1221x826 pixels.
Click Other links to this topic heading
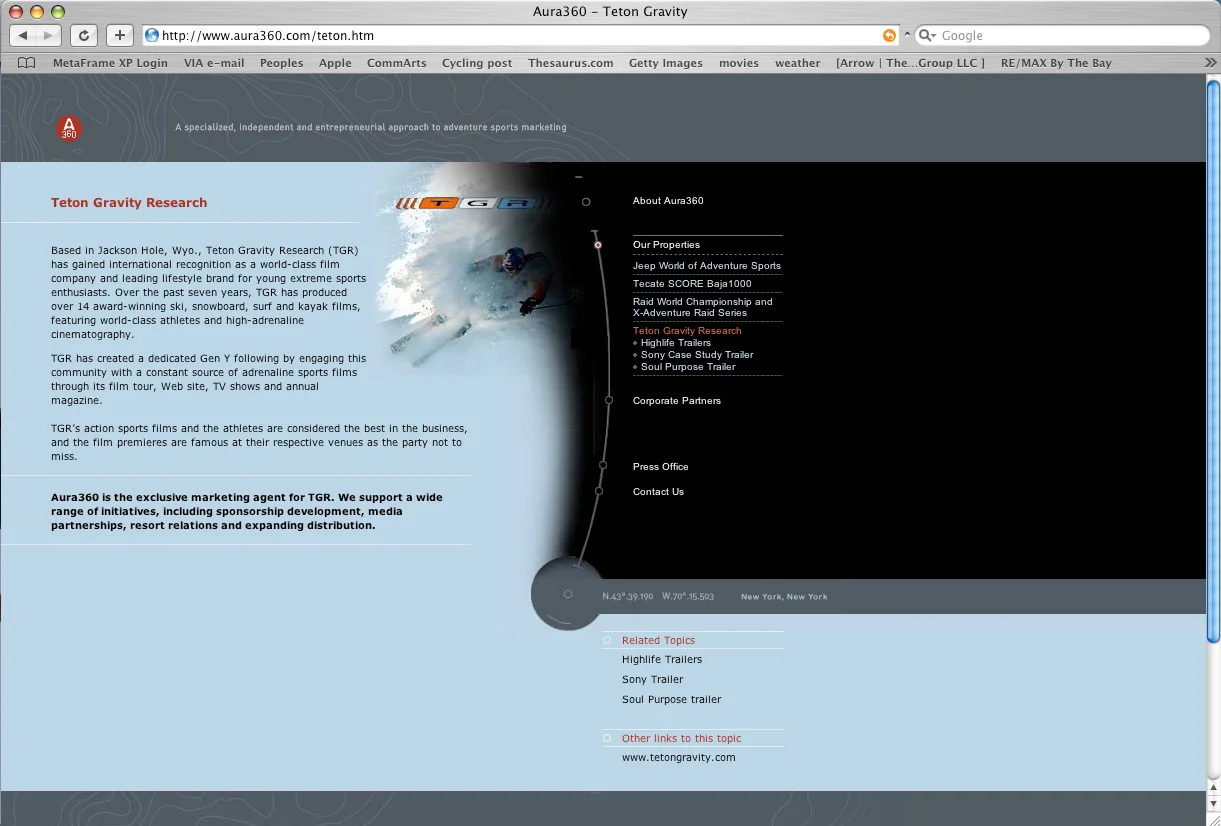[682, 739]
